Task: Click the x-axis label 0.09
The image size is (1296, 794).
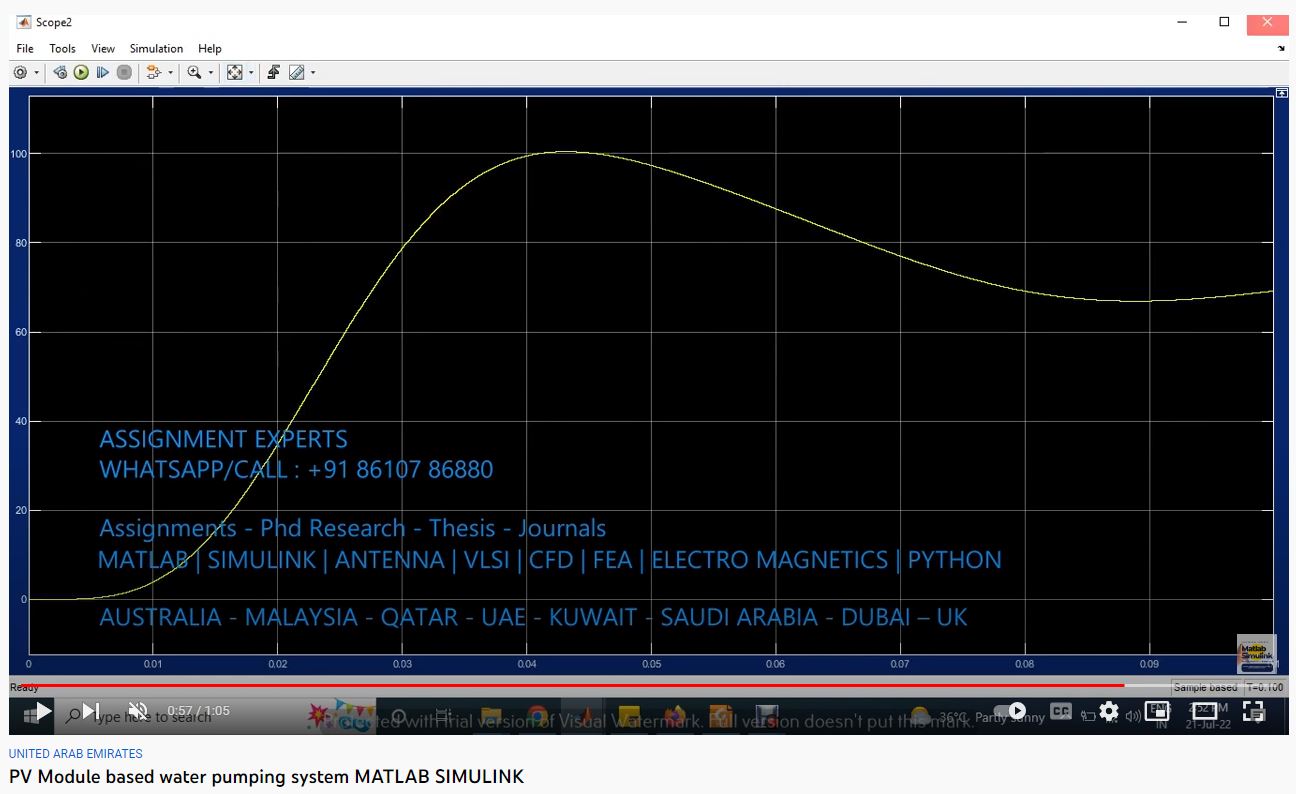Action: click(1149, 664)
